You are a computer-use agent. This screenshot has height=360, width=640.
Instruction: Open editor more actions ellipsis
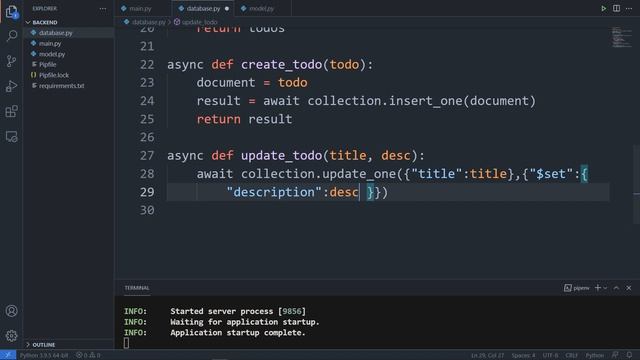point(629,9)
